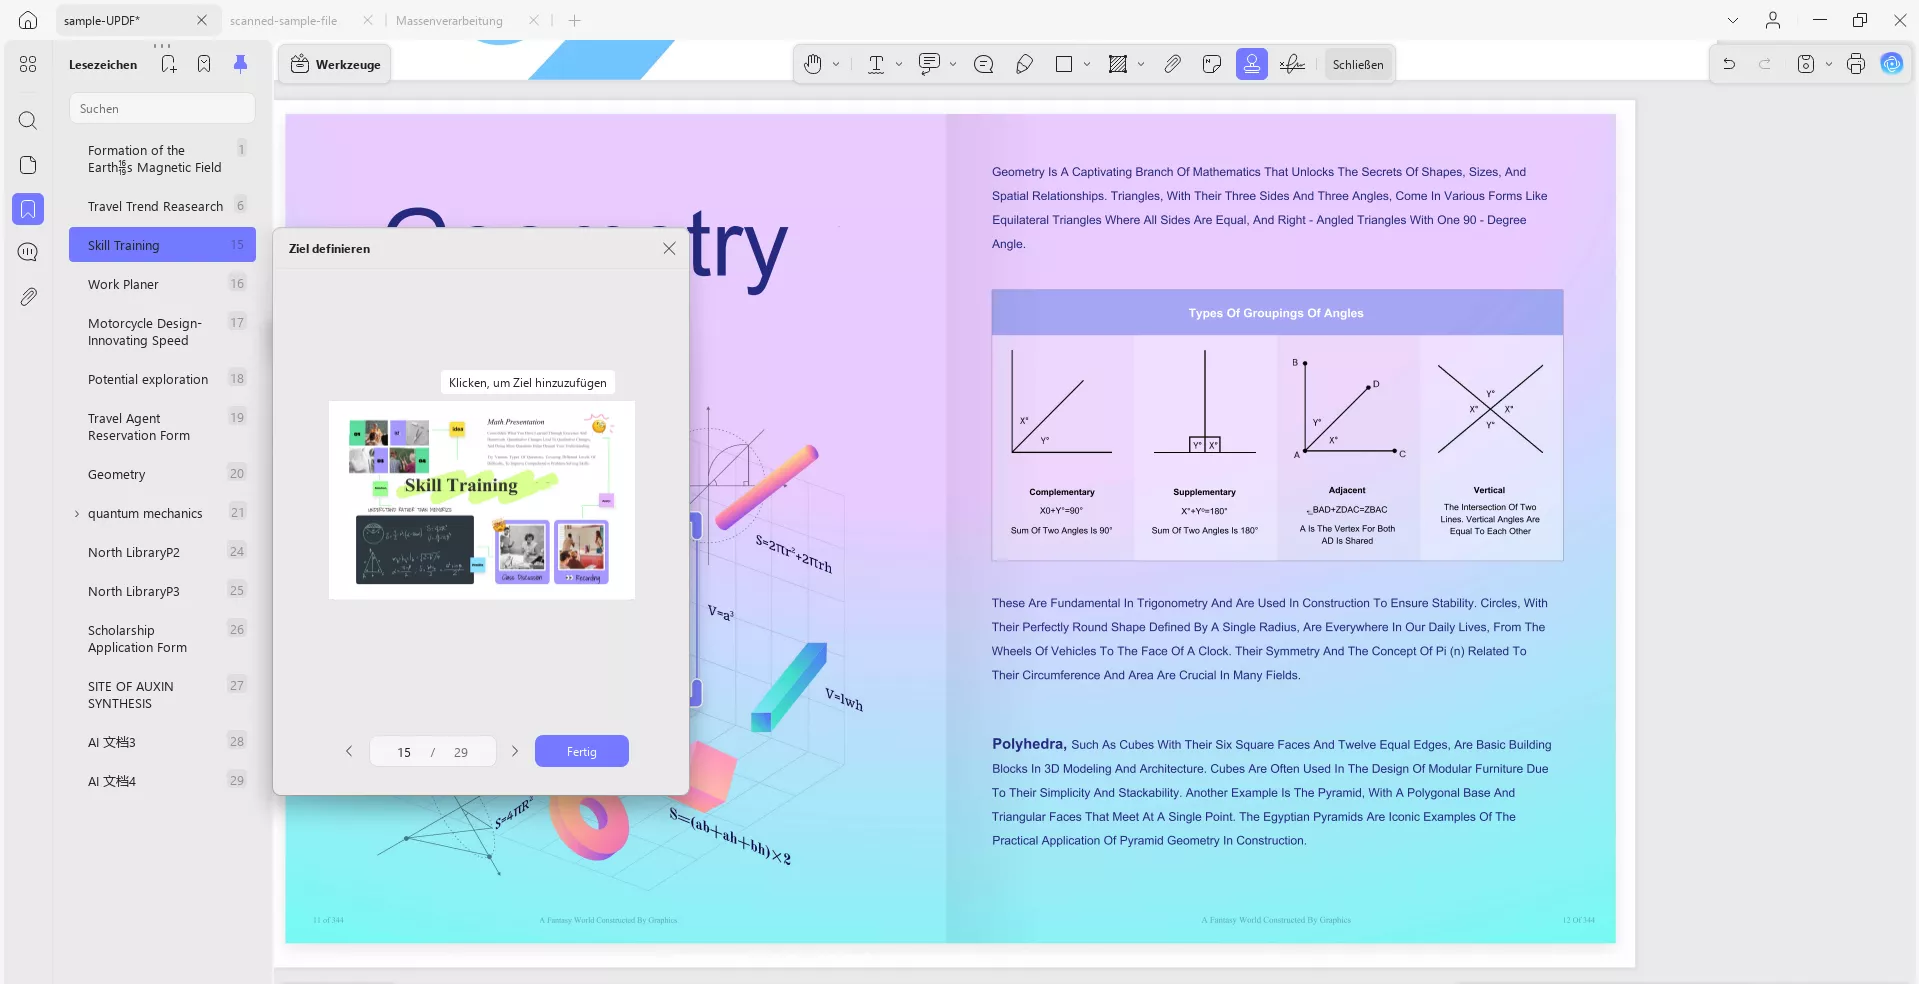Open the comments panel sidebar icon

28,252
